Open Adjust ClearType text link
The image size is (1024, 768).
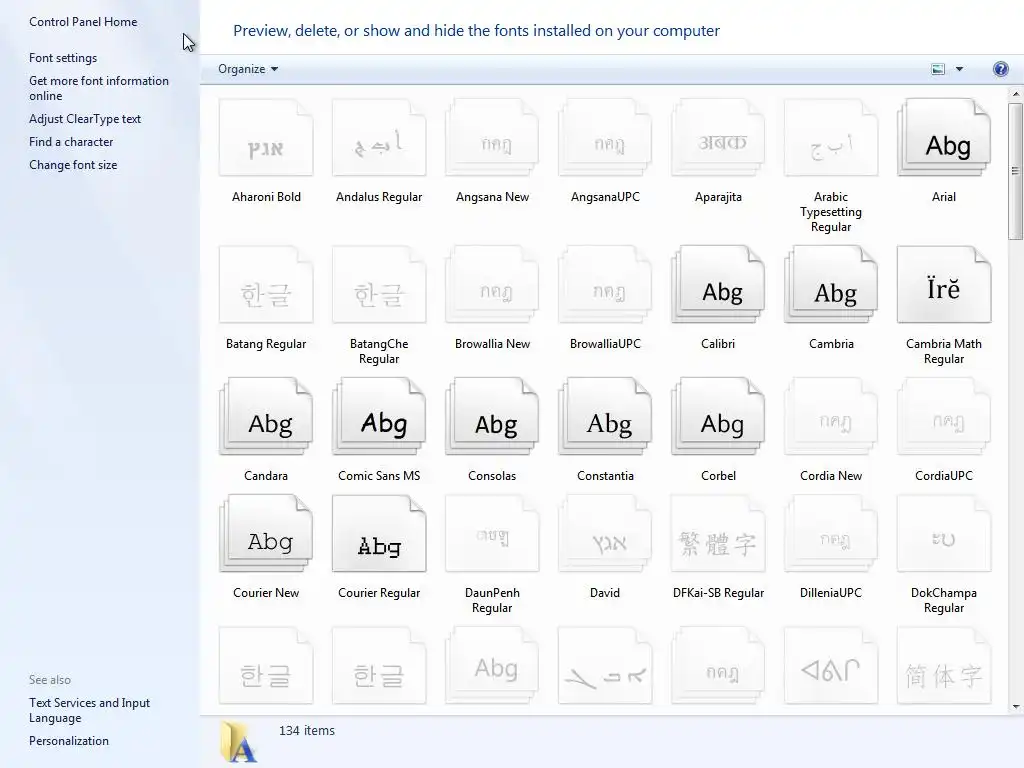tap(85, 119)
